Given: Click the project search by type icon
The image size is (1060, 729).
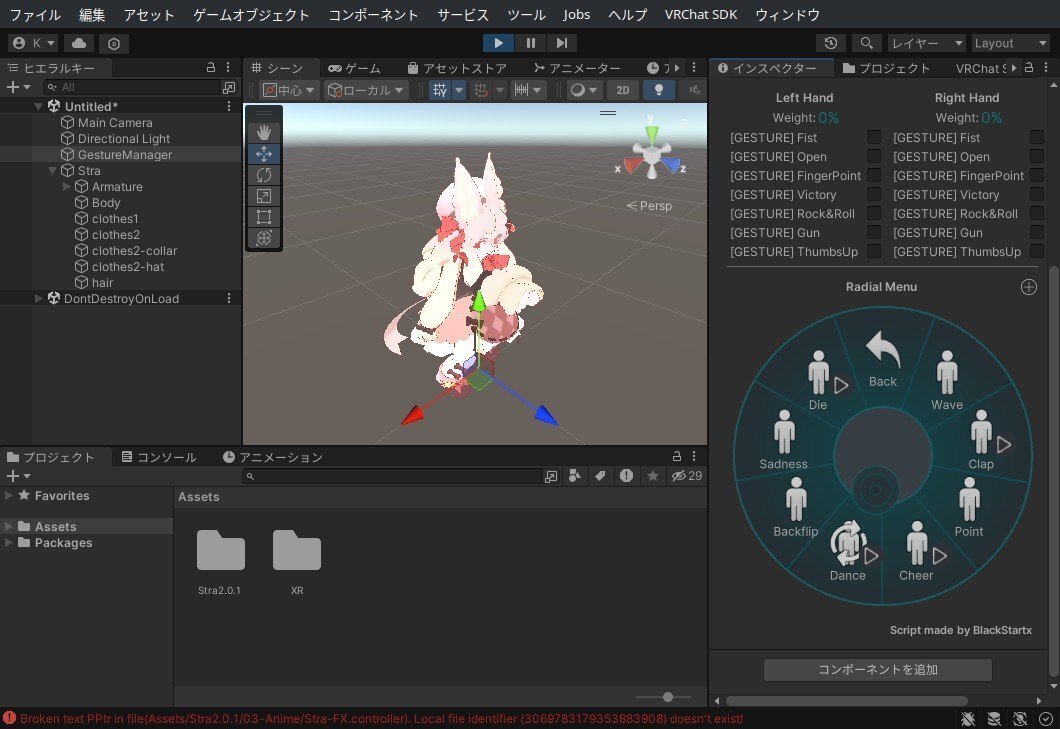Looking at the screenshot, I should coord(575,476).
